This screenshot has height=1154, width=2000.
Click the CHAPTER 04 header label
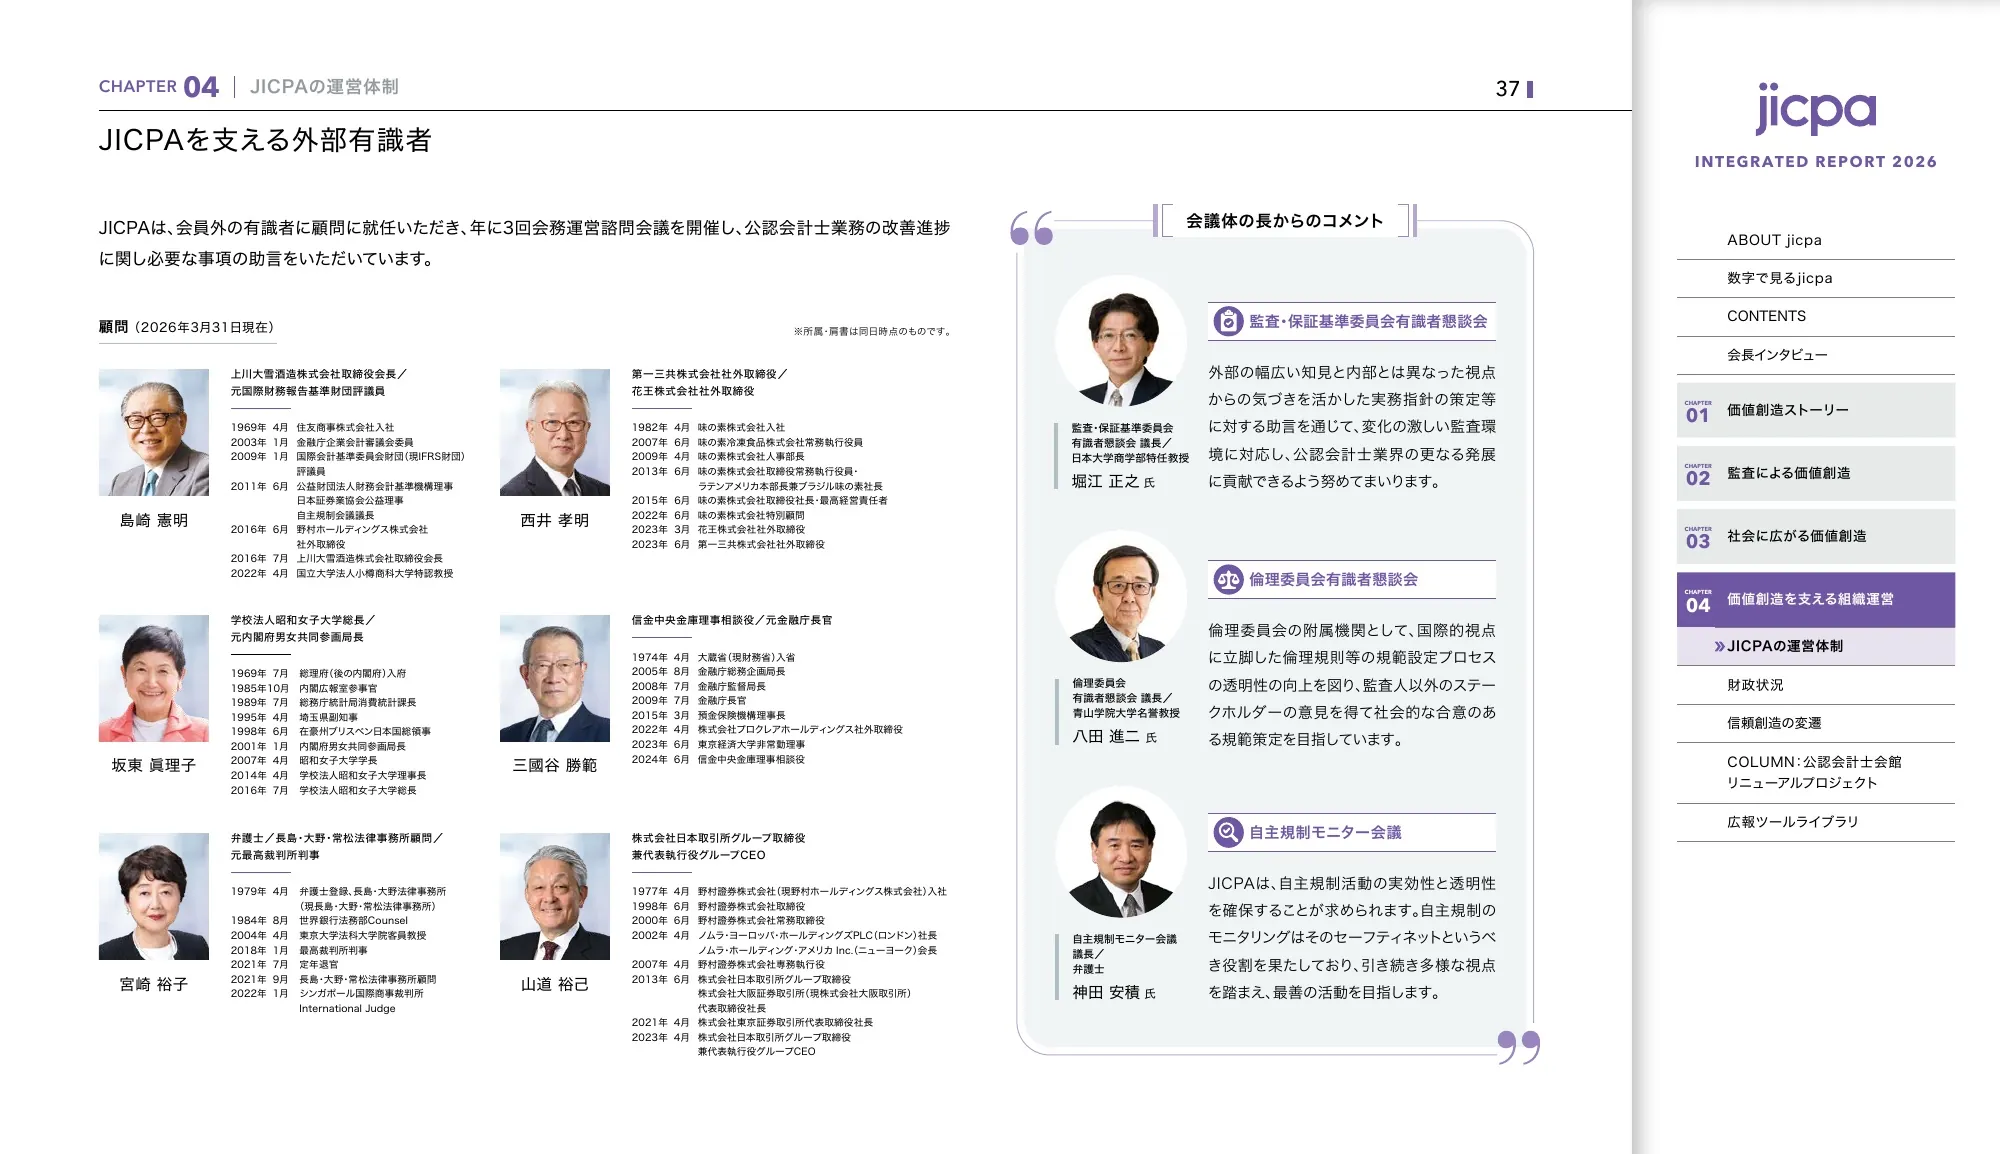[x=159, y=87]
